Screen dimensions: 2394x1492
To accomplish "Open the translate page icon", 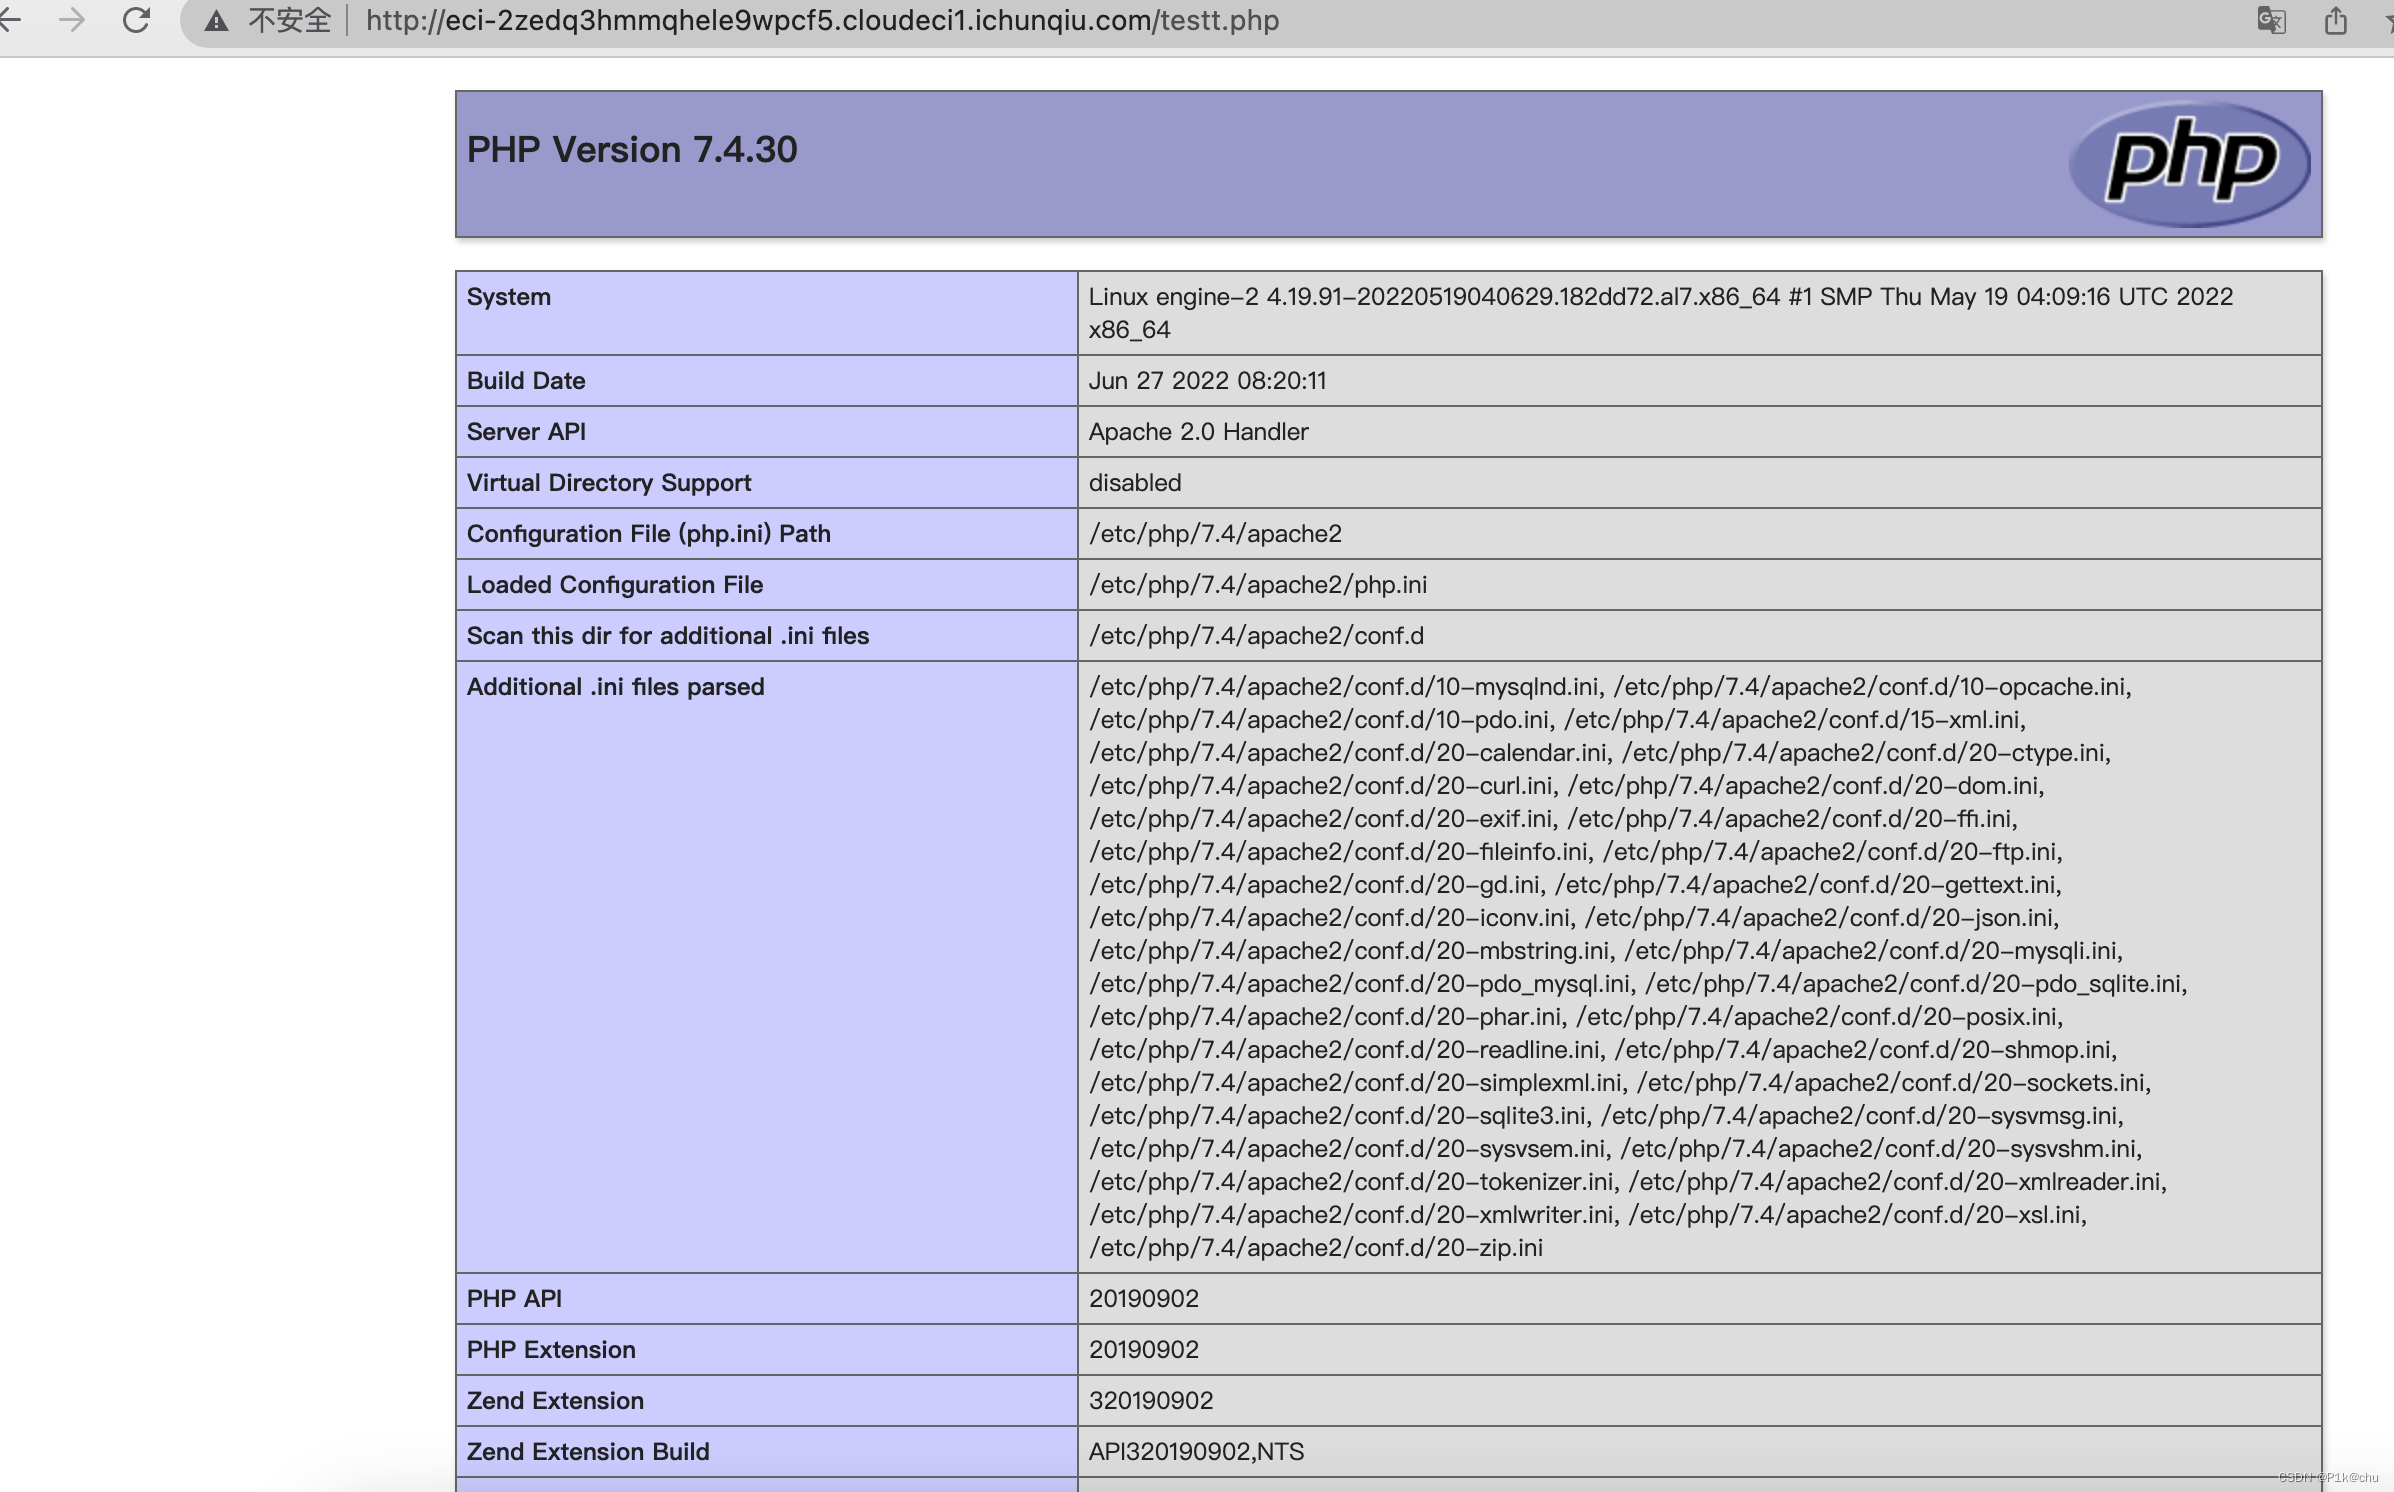I will coord(2271,20).
